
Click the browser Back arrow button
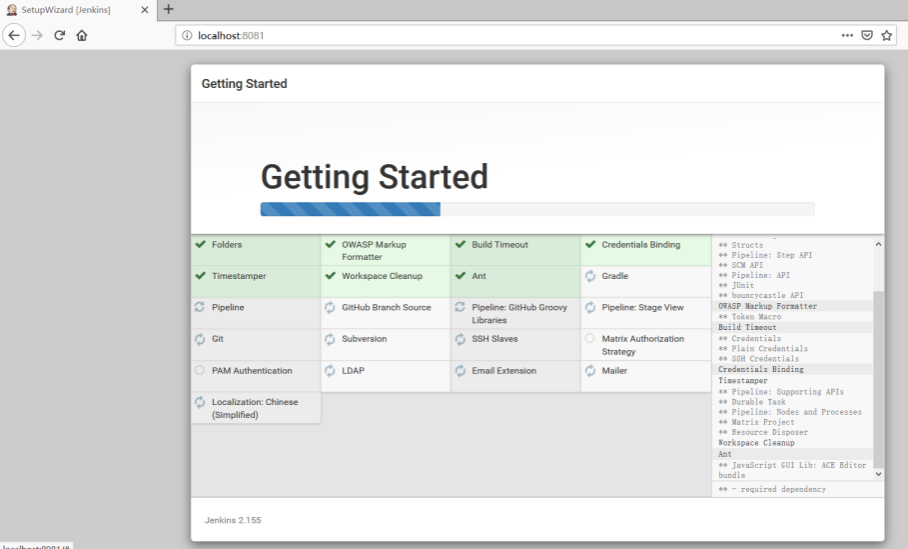[14, 35]
